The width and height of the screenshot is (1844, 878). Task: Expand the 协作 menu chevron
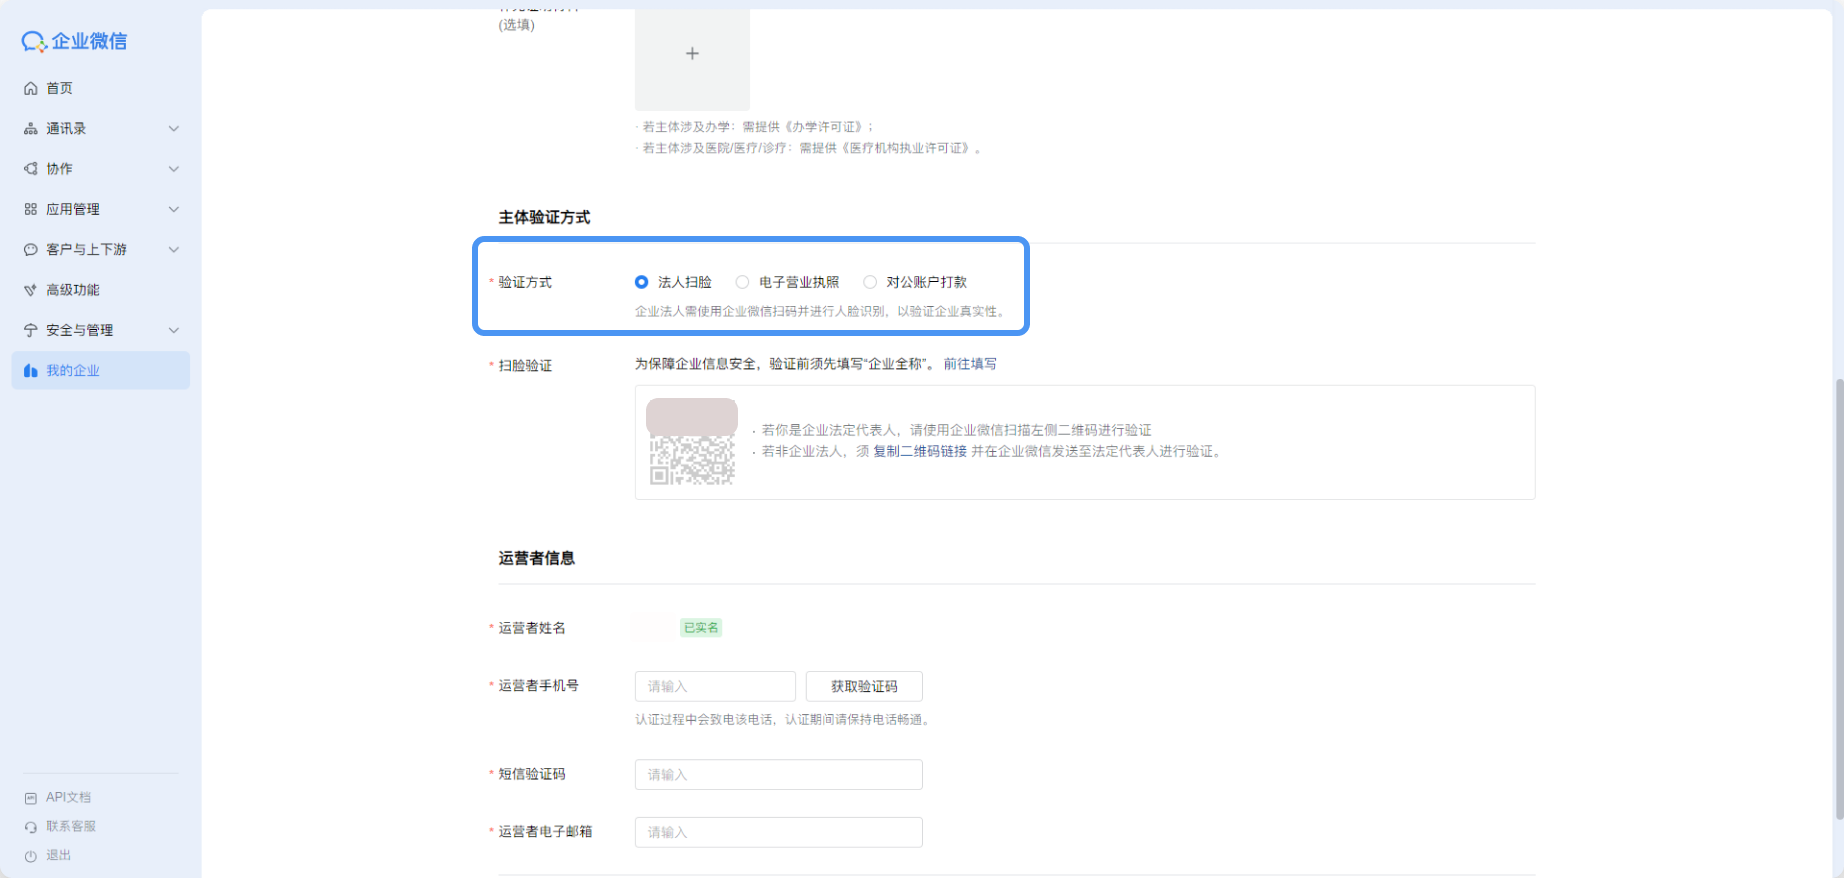point(174,169)
